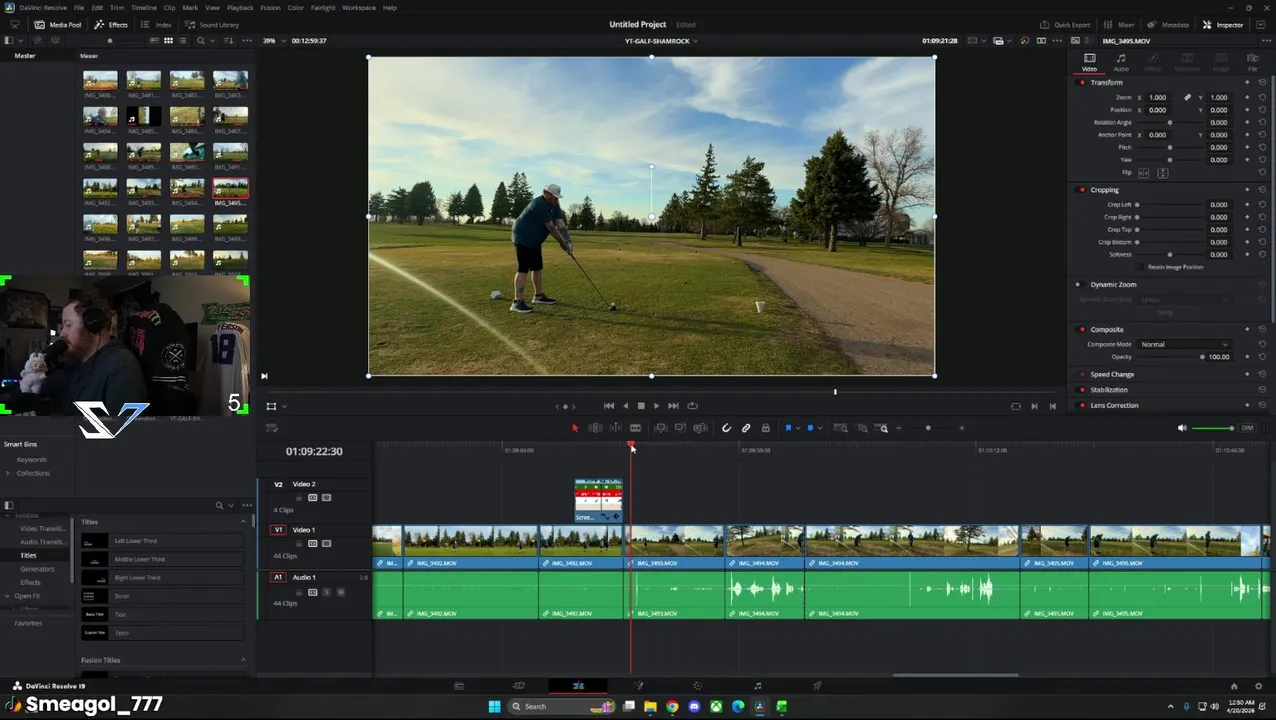Screen dimensions: 1276x720
Task: Open the flag color dropdown arrow
Action: pyautogui.click(x=798, y=428)
